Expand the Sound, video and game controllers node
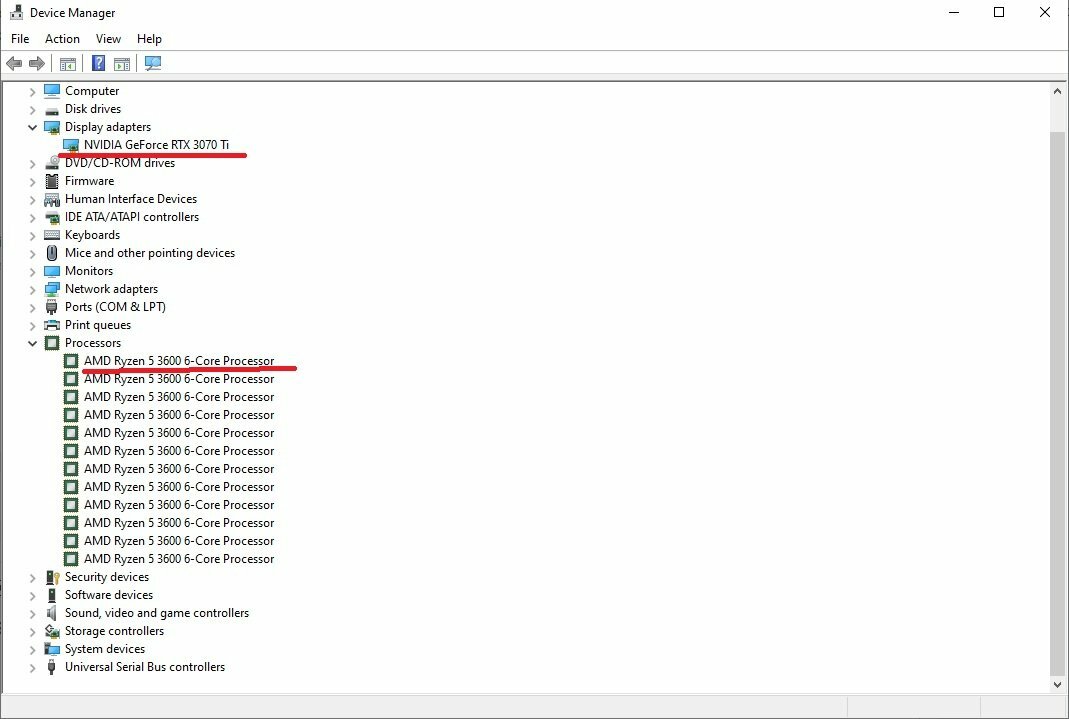 point(32,613)
